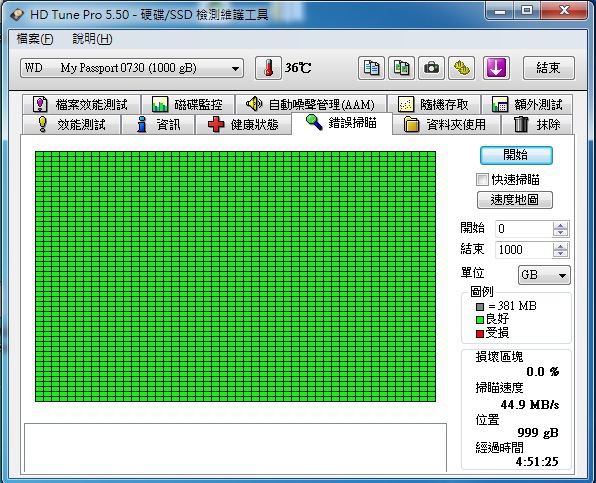
Task: Decrease the 結束 value with the down arrow
Action: [x=560, y=253]
